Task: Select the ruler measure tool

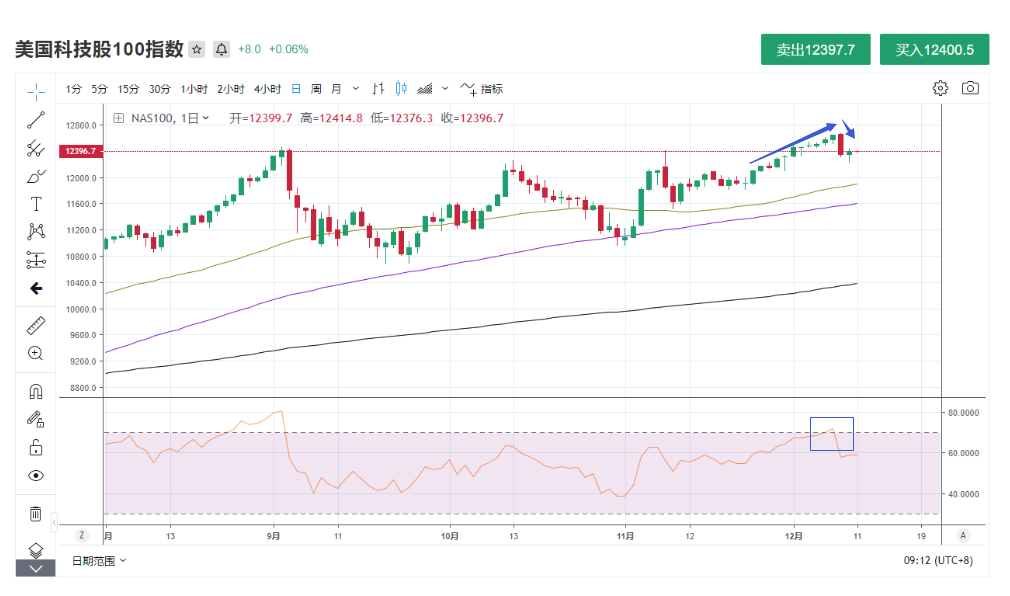Action: pyautogui.click(x=36, y=325)
